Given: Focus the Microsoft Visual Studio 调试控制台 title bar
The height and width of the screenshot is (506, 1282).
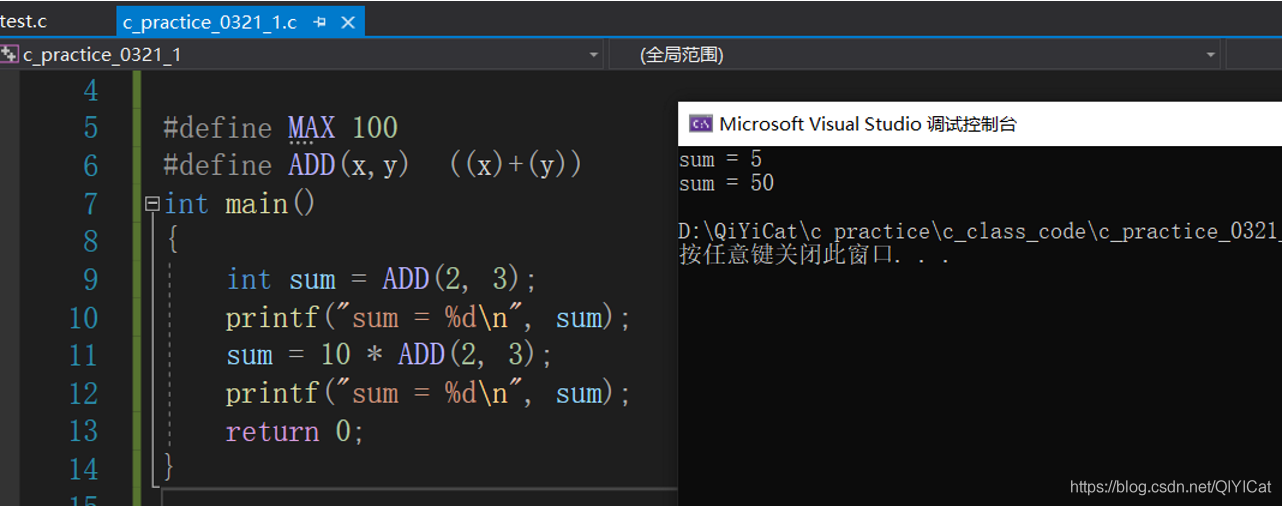Looking at the screenshot, I should click(980, 124).
